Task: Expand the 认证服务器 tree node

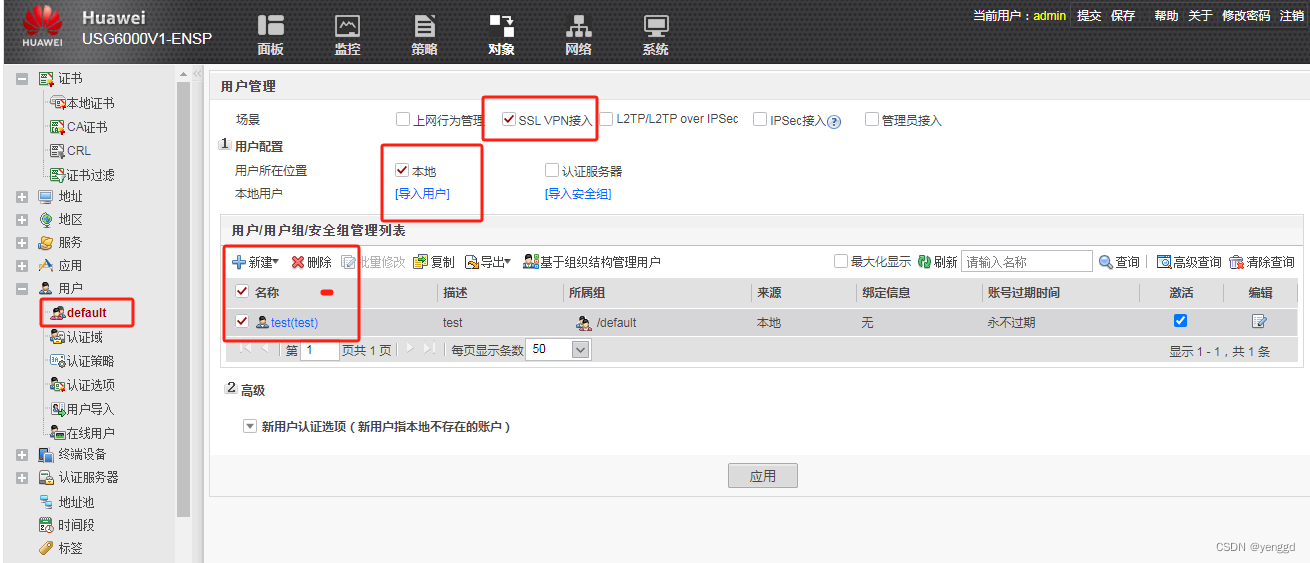Action: [x=22, y=478]
